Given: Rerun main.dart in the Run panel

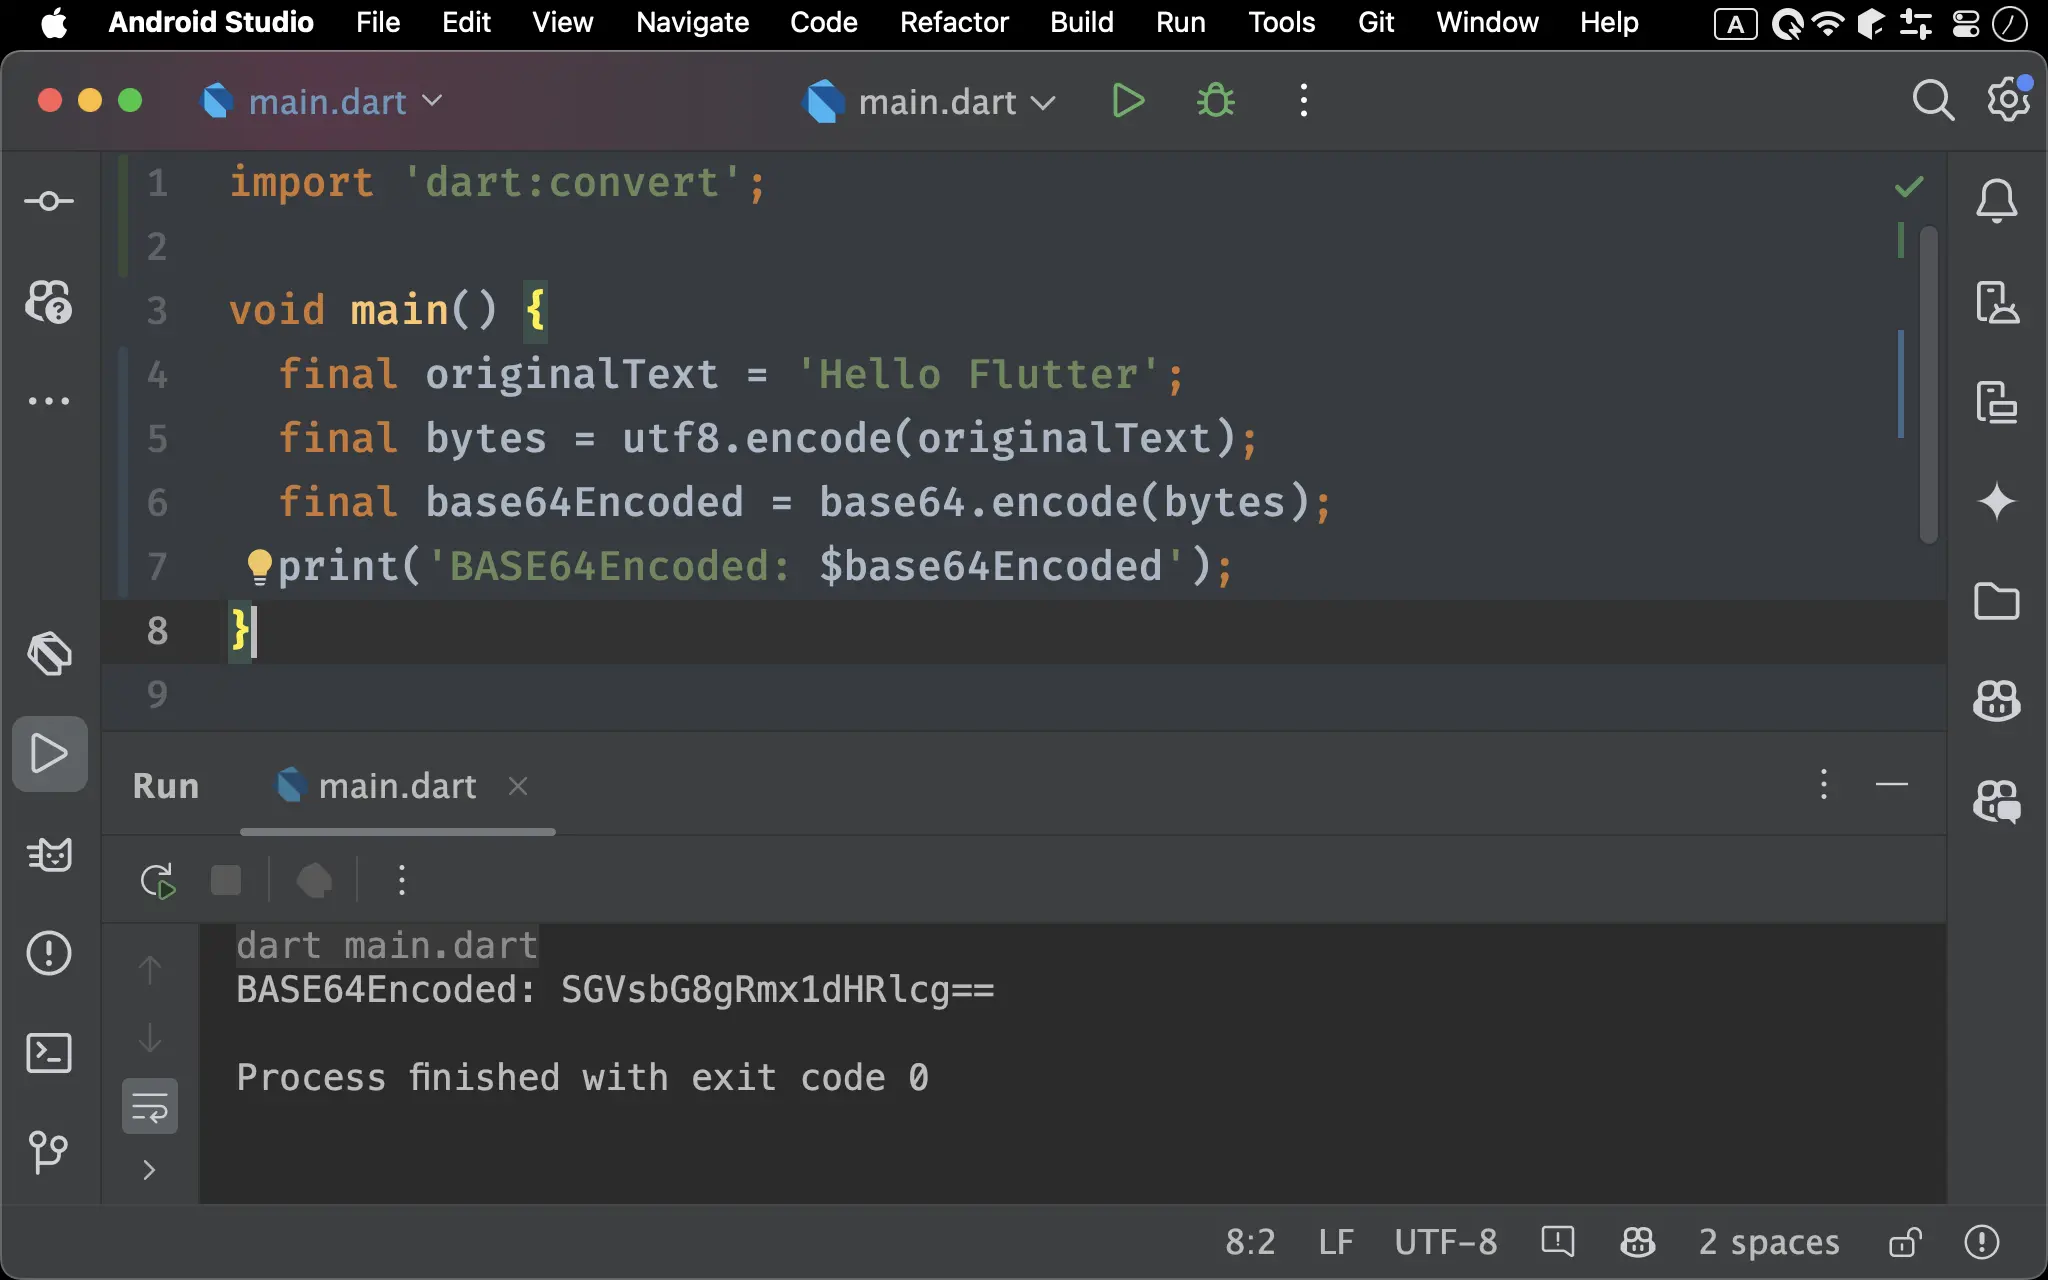Looking at the screenshot, I should [x=158, y=881].
